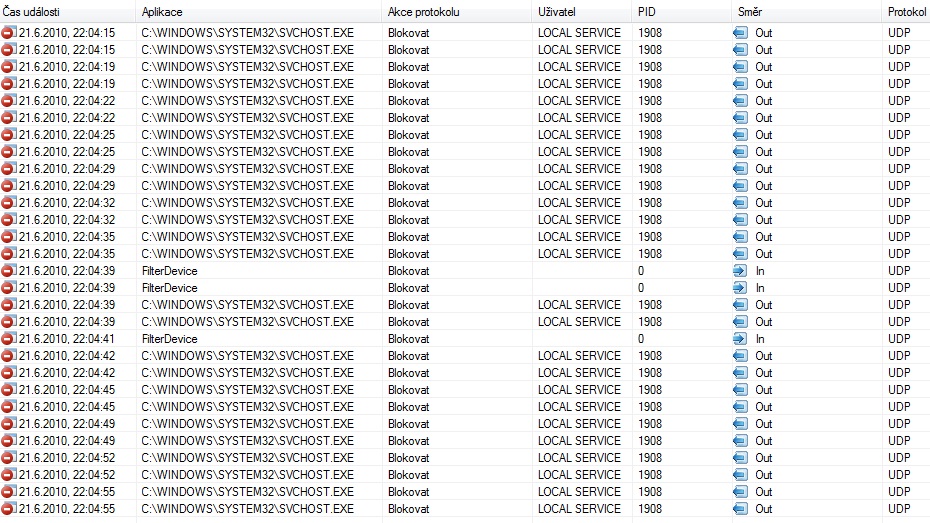
Task: Click the Akce protokolu column header
Action: (423, 11)
